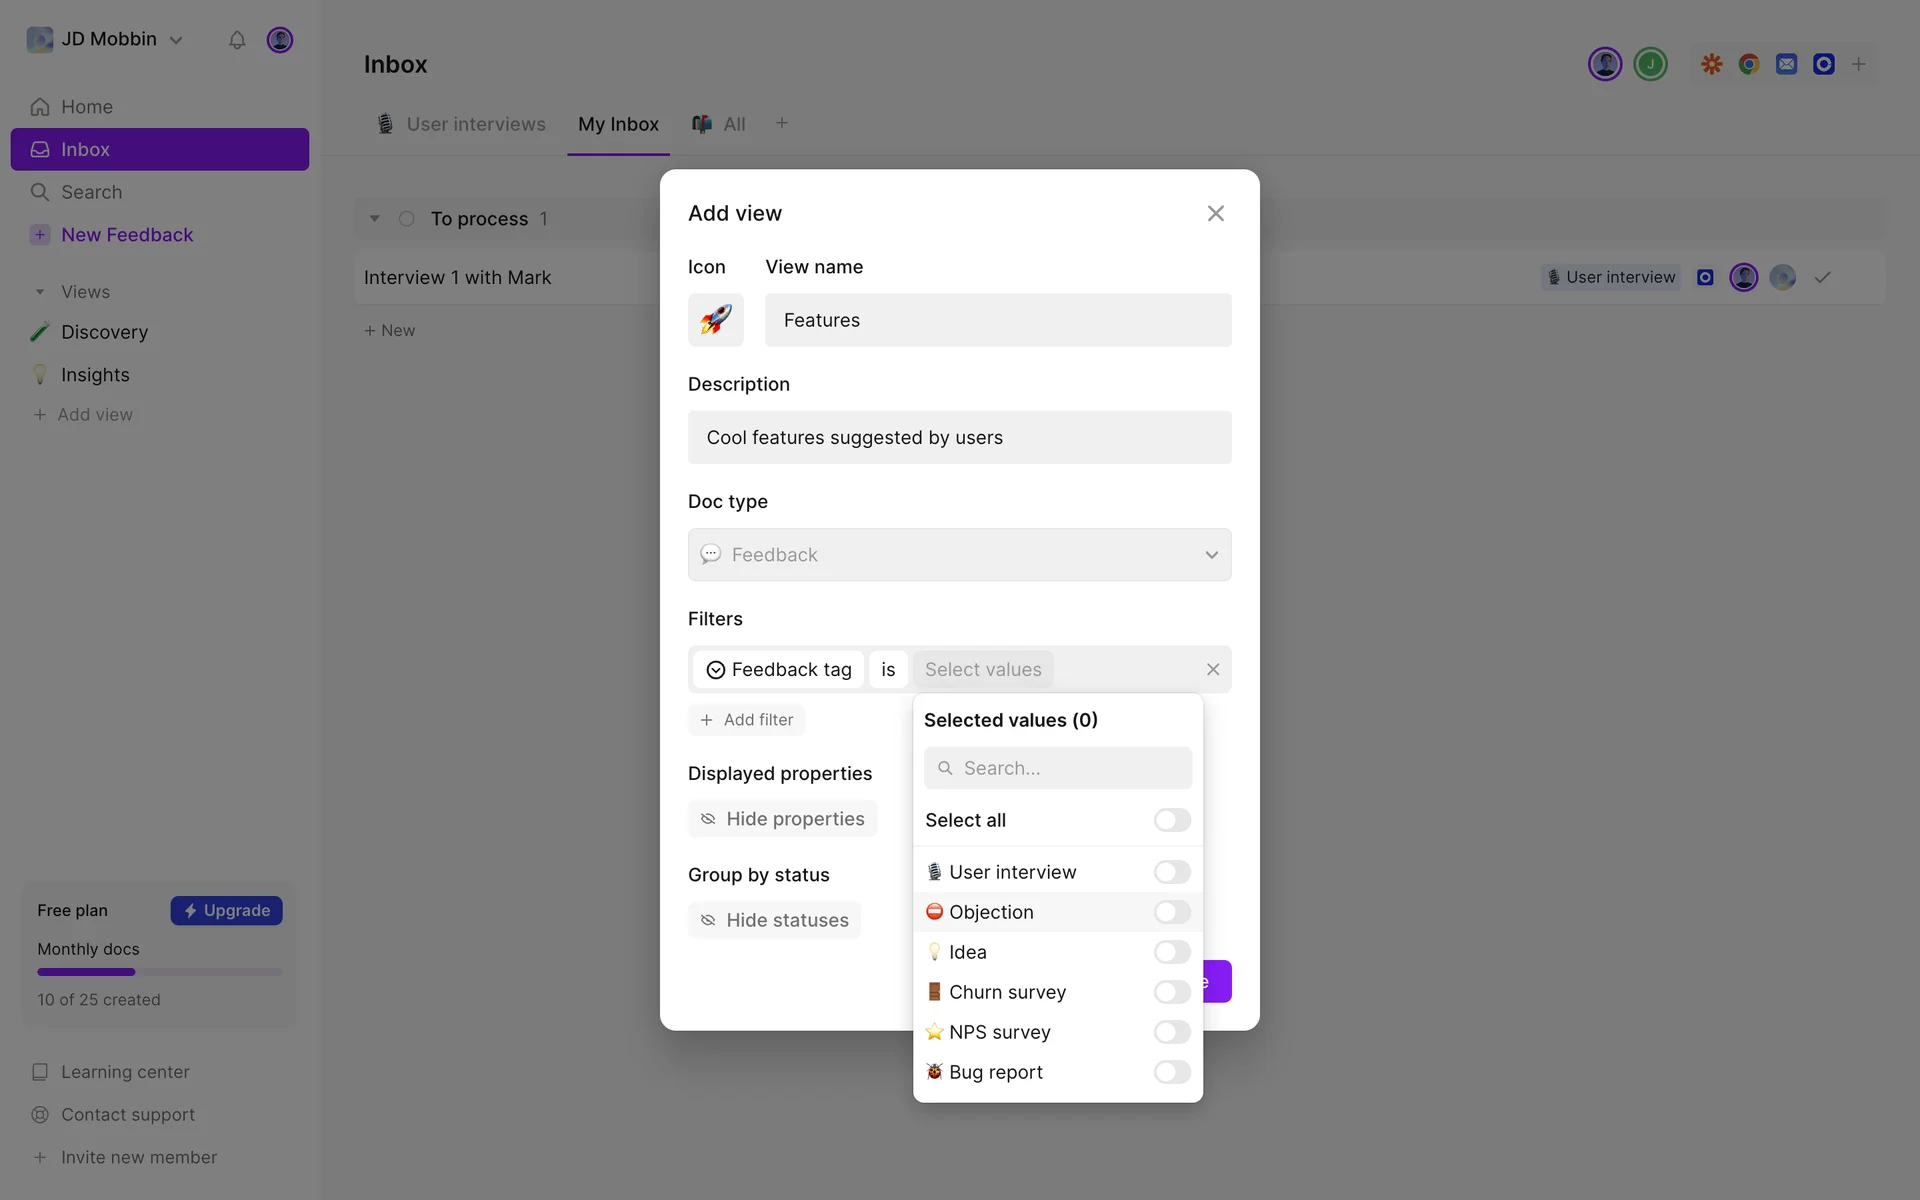Click the email integration icon

[x=1786, y=64]
